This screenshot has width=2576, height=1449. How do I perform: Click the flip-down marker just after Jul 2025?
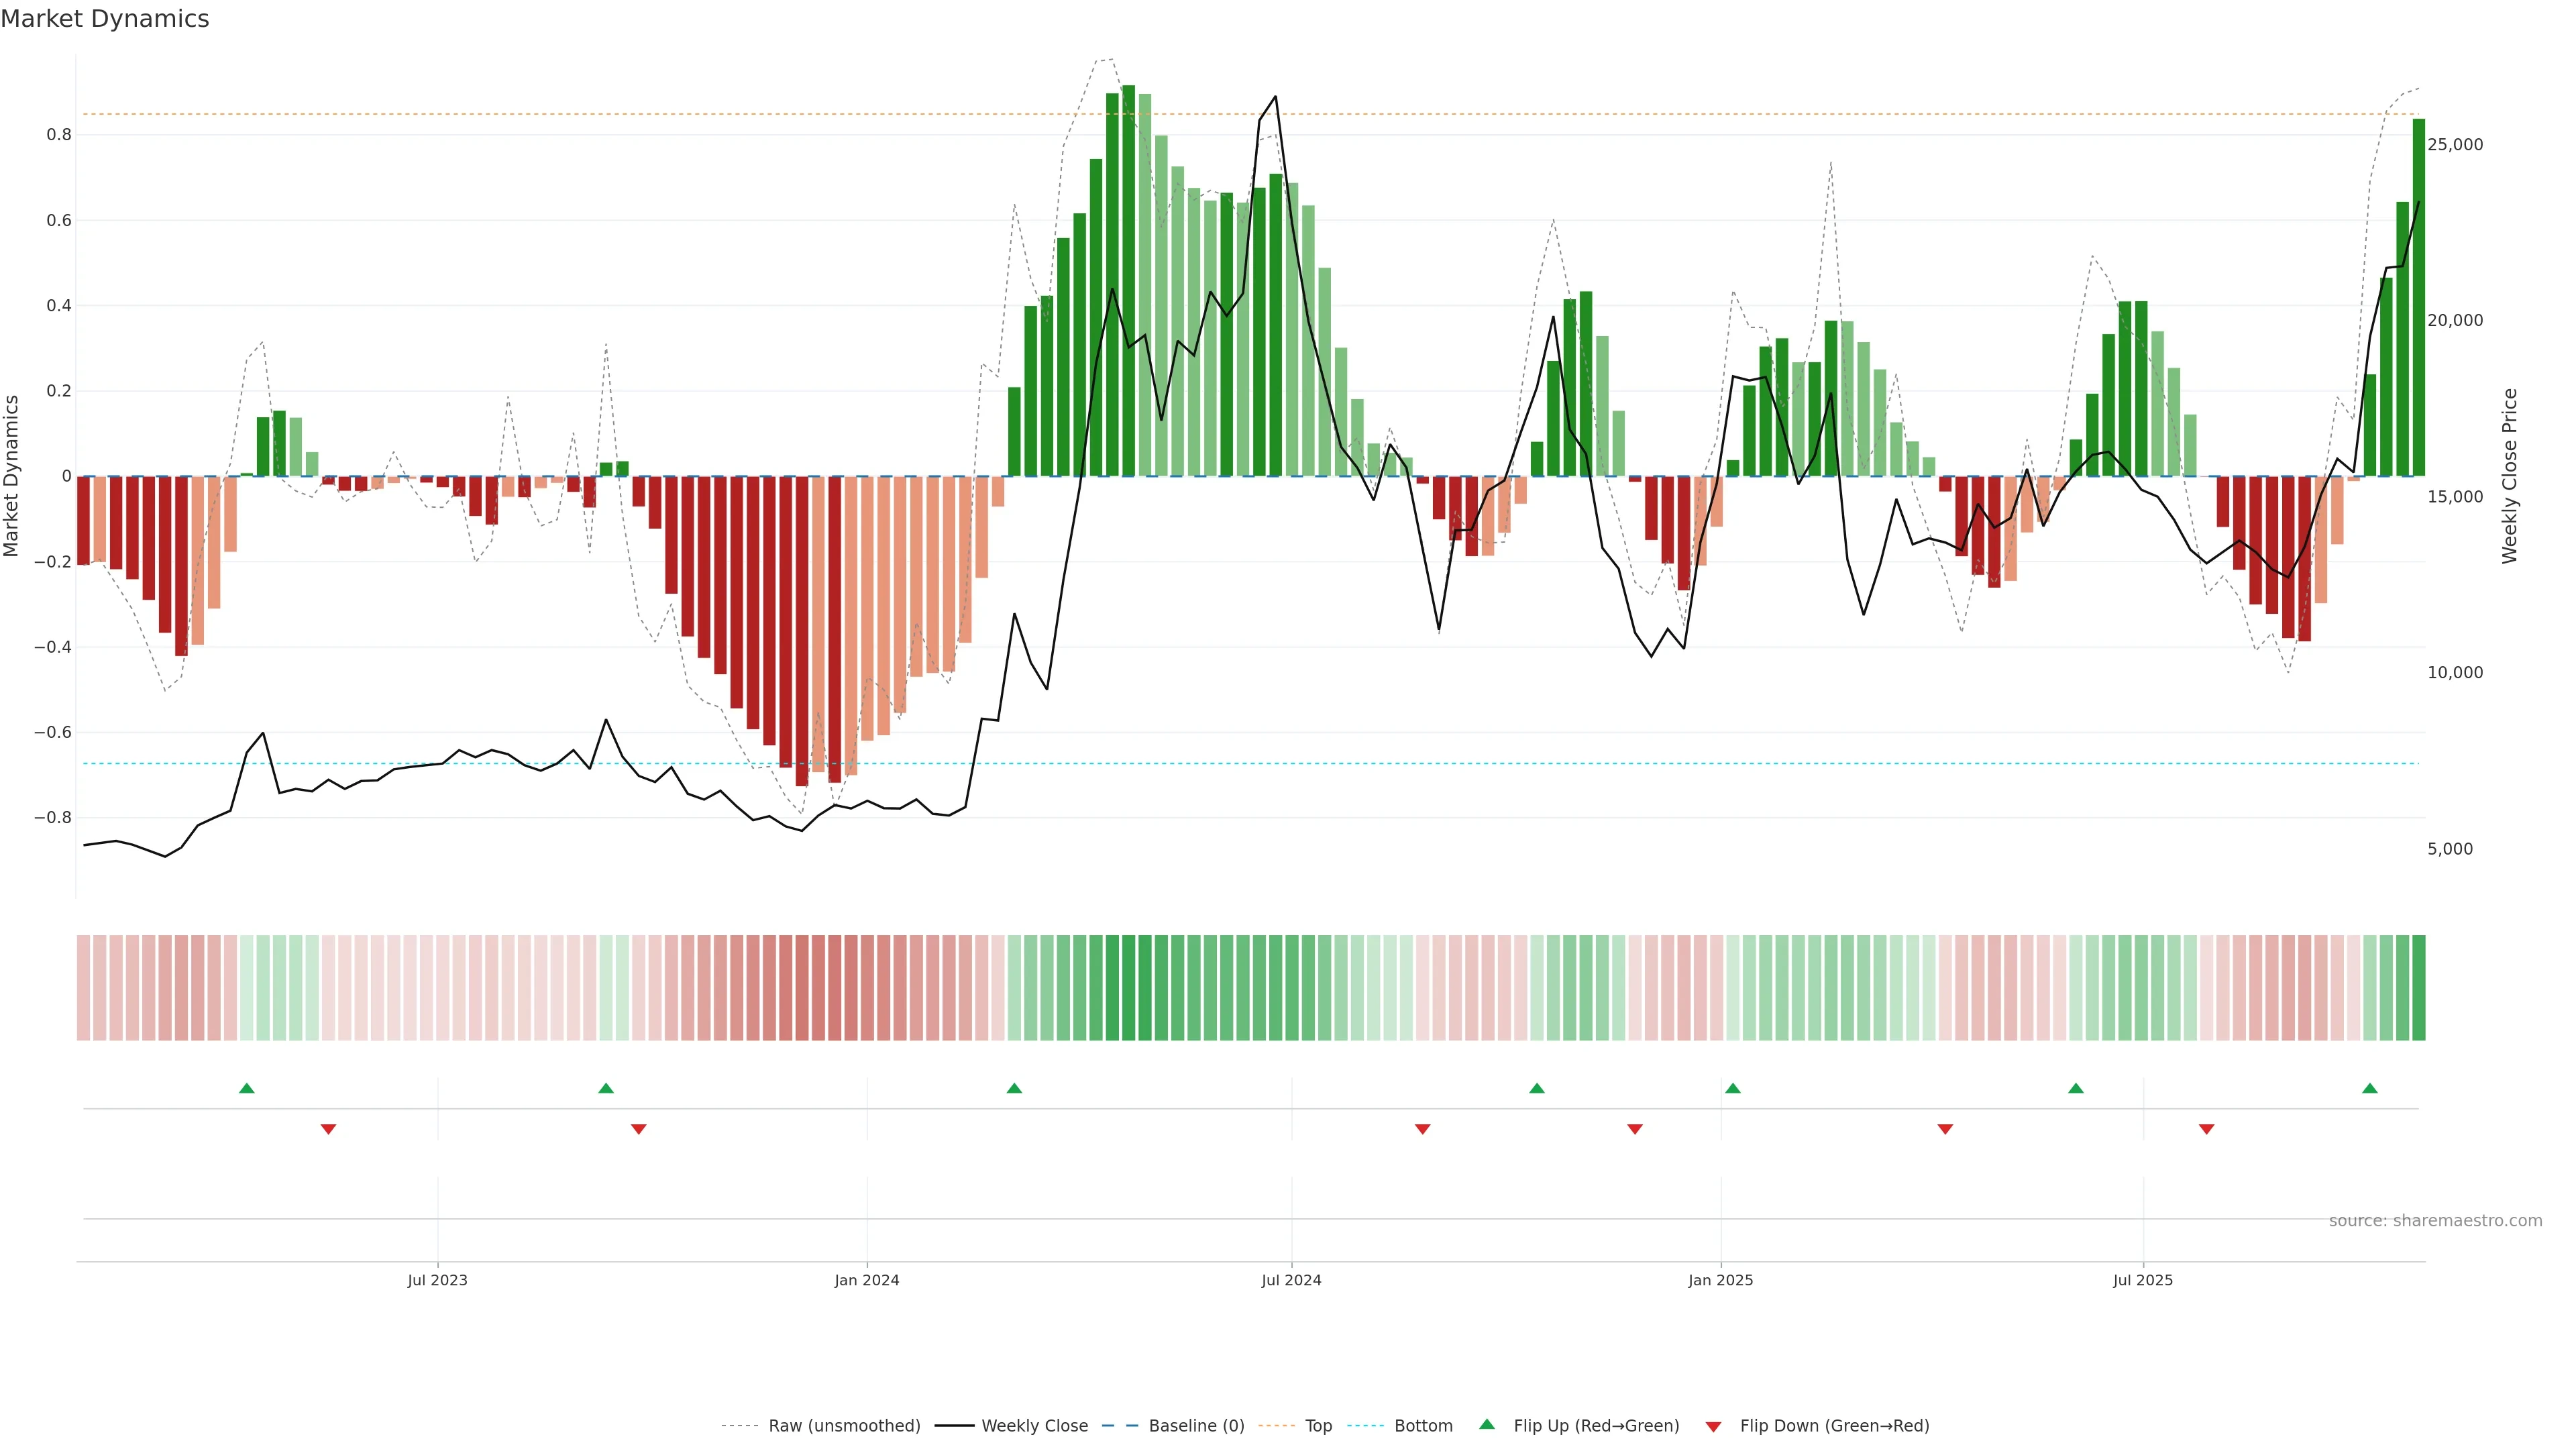(2206, 1129)
